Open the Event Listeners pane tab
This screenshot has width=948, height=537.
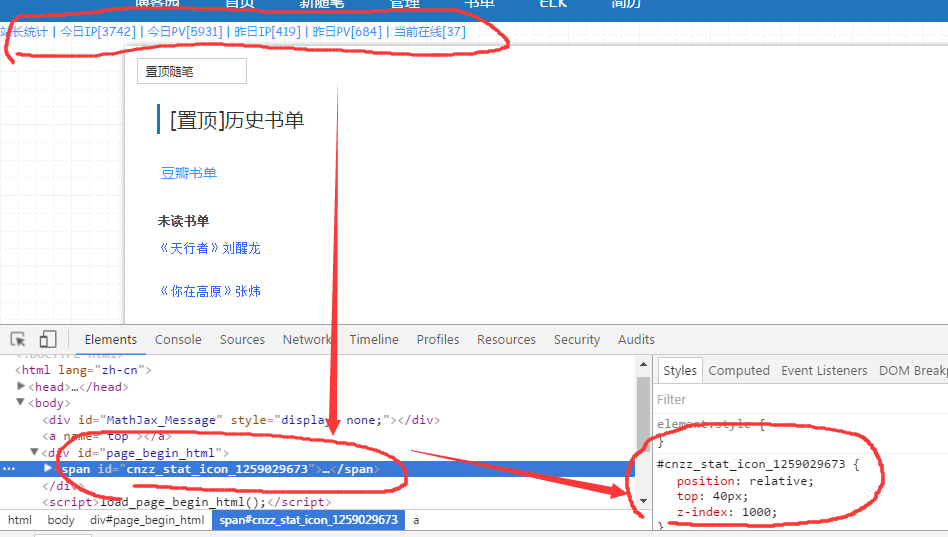click(x=824, y=370)
